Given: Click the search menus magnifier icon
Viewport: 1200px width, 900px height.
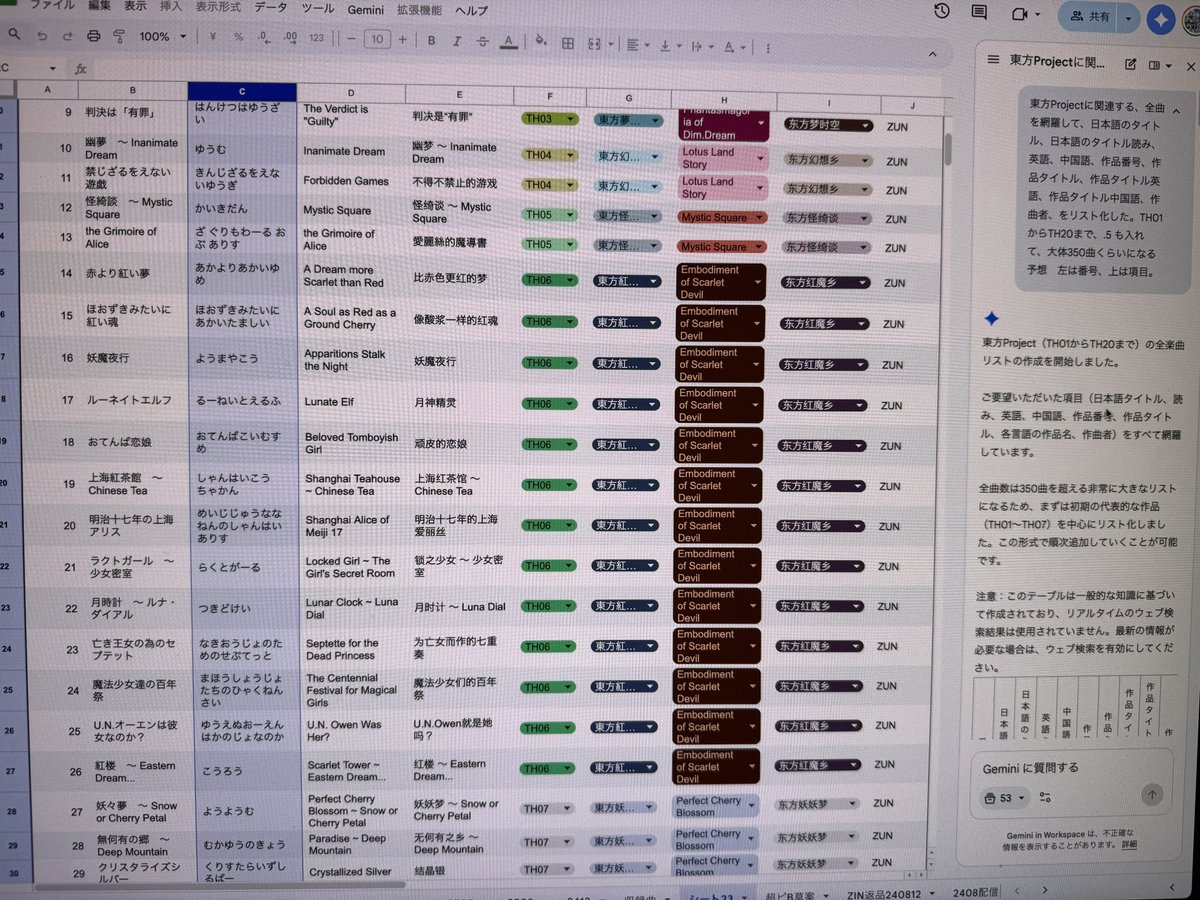Looking at the screenshot, I should click(x=14, y=35).
